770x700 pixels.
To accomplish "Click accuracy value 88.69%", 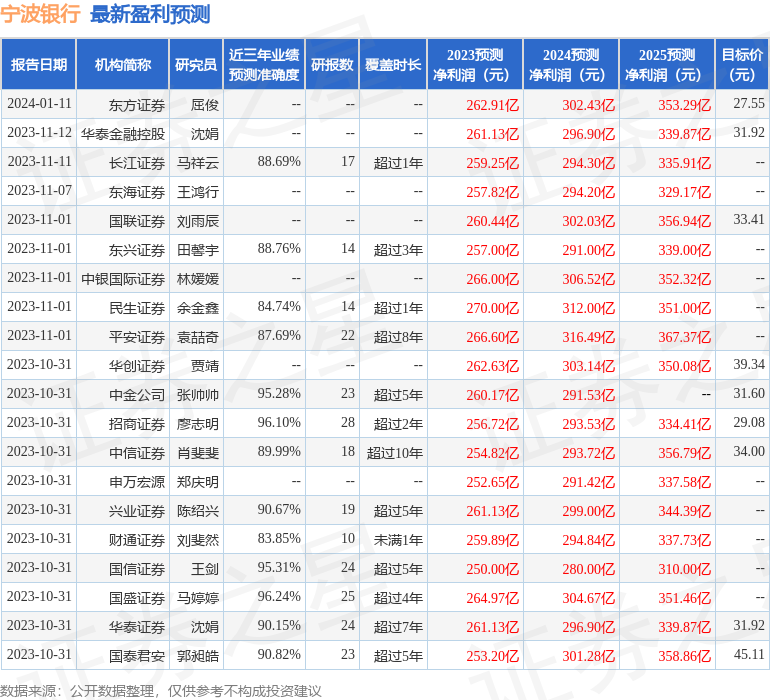I will click(x=279, y=161).
